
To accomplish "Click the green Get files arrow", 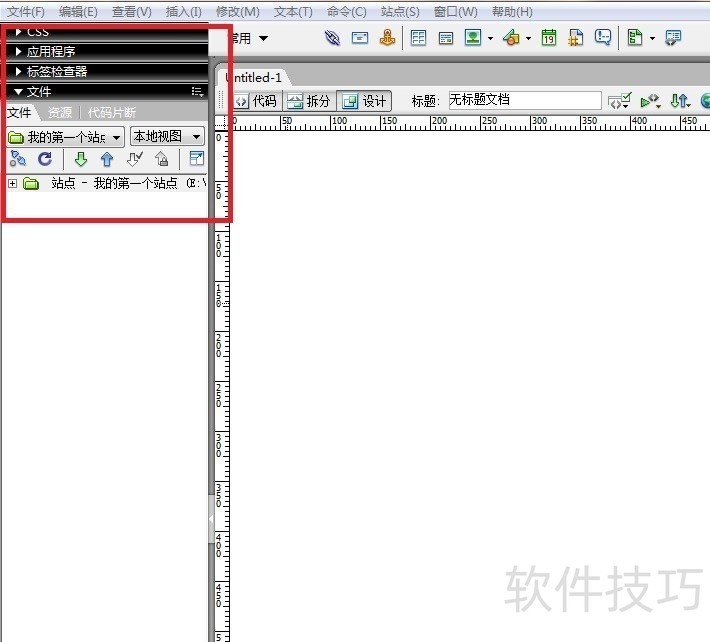I will (81, 159).
